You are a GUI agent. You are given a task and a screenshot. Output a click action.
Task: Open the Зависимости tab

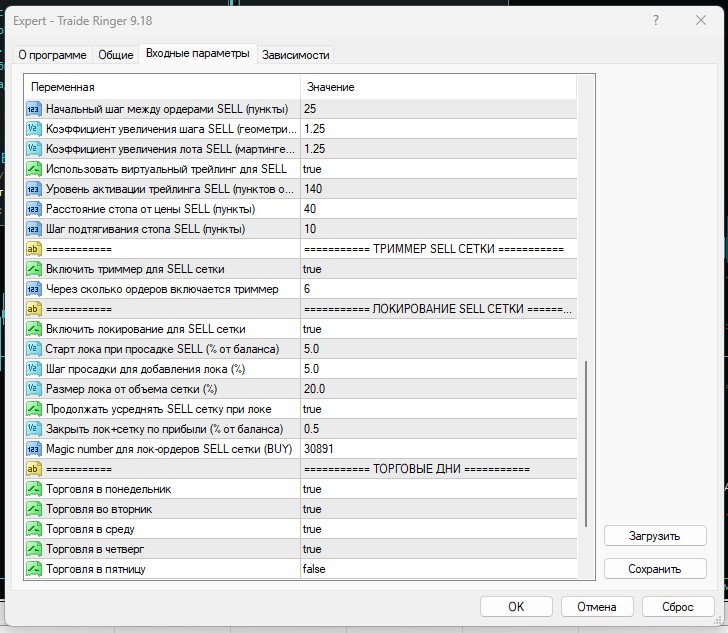tap(296, 55)
